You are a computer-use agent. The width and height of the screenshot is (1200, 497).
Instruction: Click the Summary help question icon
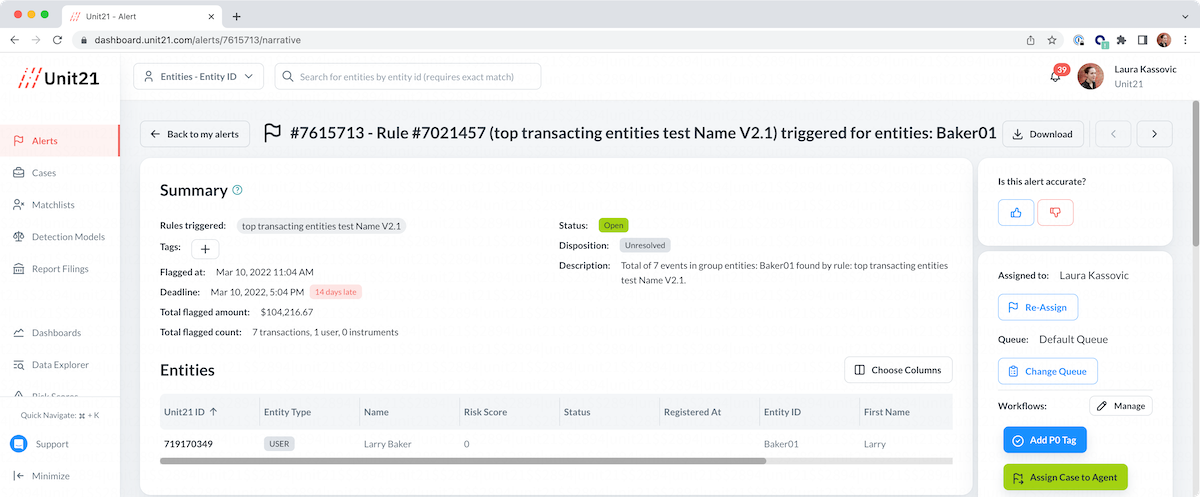237,190
